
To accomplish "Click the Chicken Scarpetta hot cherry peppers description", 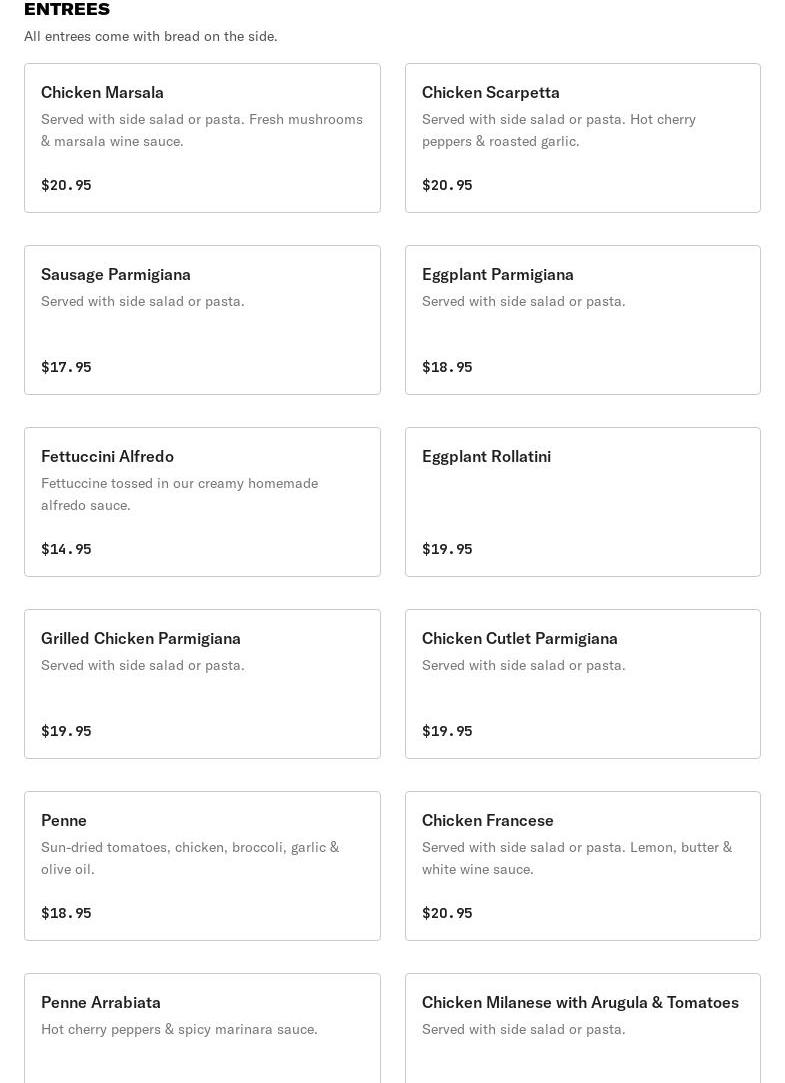I will tap(558, 130).
